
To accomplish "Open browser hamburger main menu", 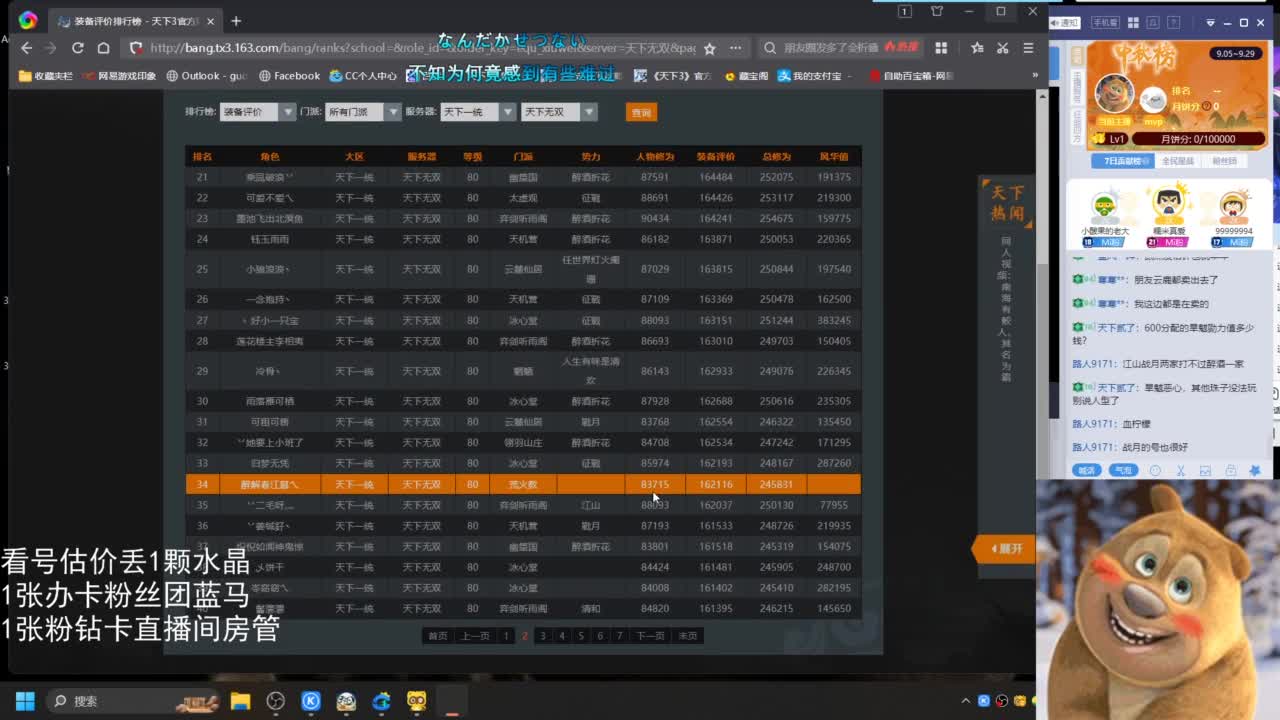I will pyautogui.click(x=1028, y=48).
